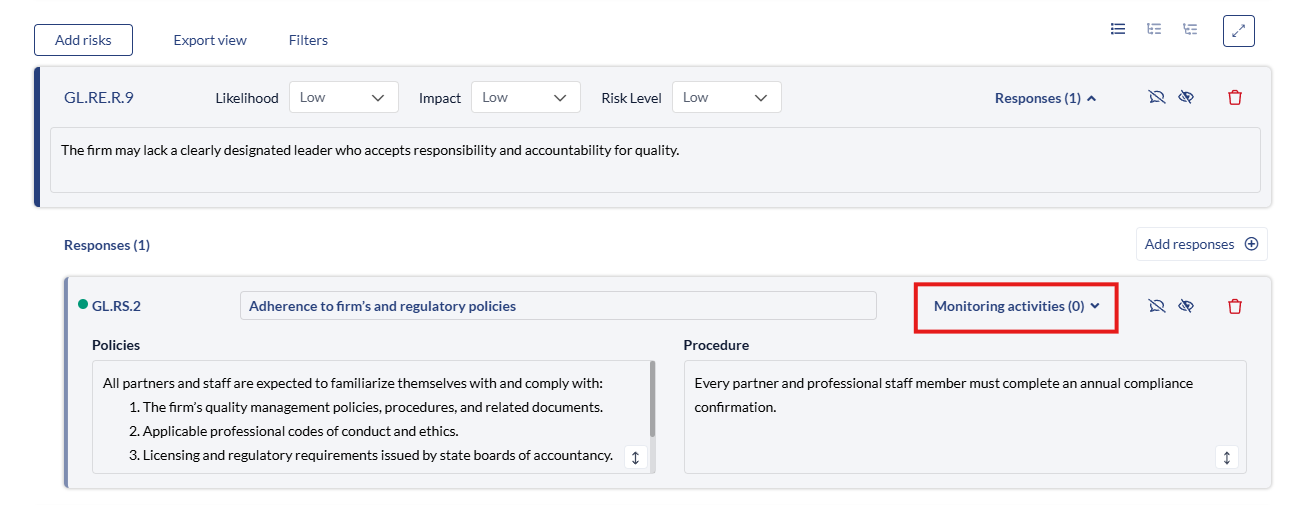1311x505 pixels.
Task: Toggle visibility eye for risk GL.RE.R.9
Action: pyautogui.click(x=1186, y=98)
